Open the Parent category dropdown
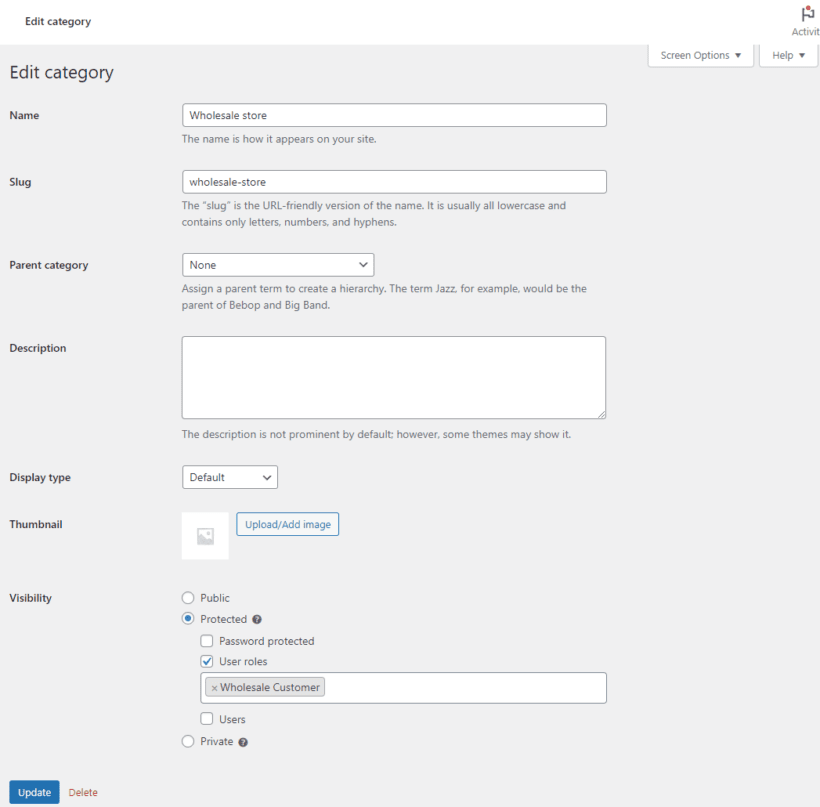Viewport: 820px width, 807px height. pyautogui.click(x=277, y=264)
